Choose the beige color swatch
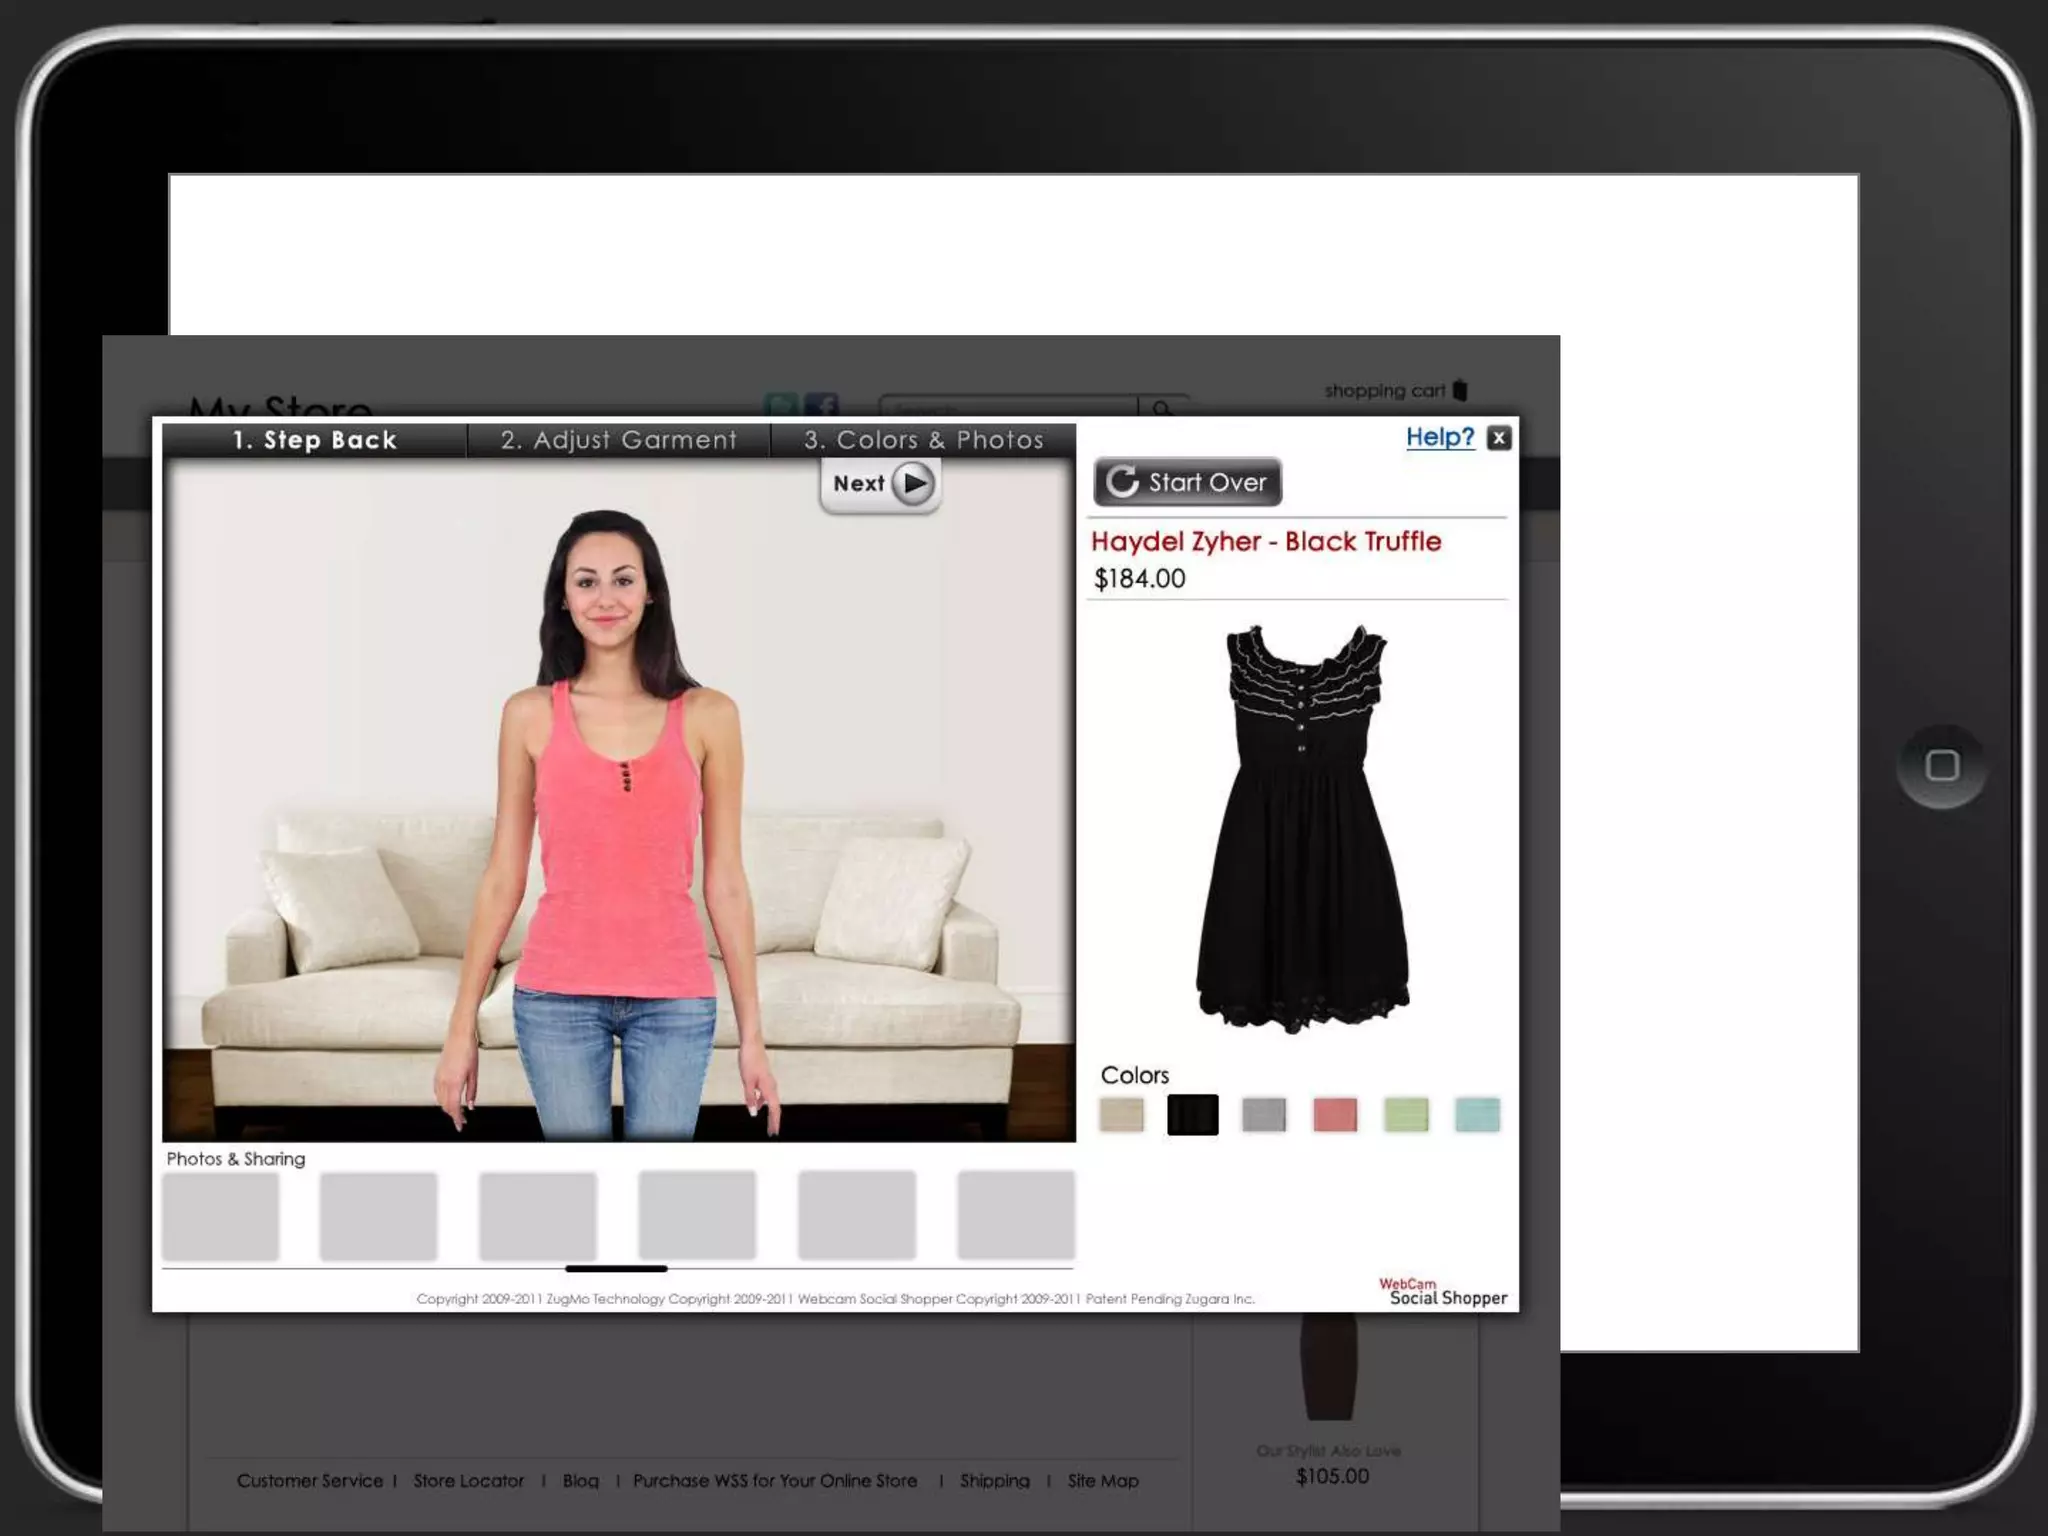 [1121, 1114]
